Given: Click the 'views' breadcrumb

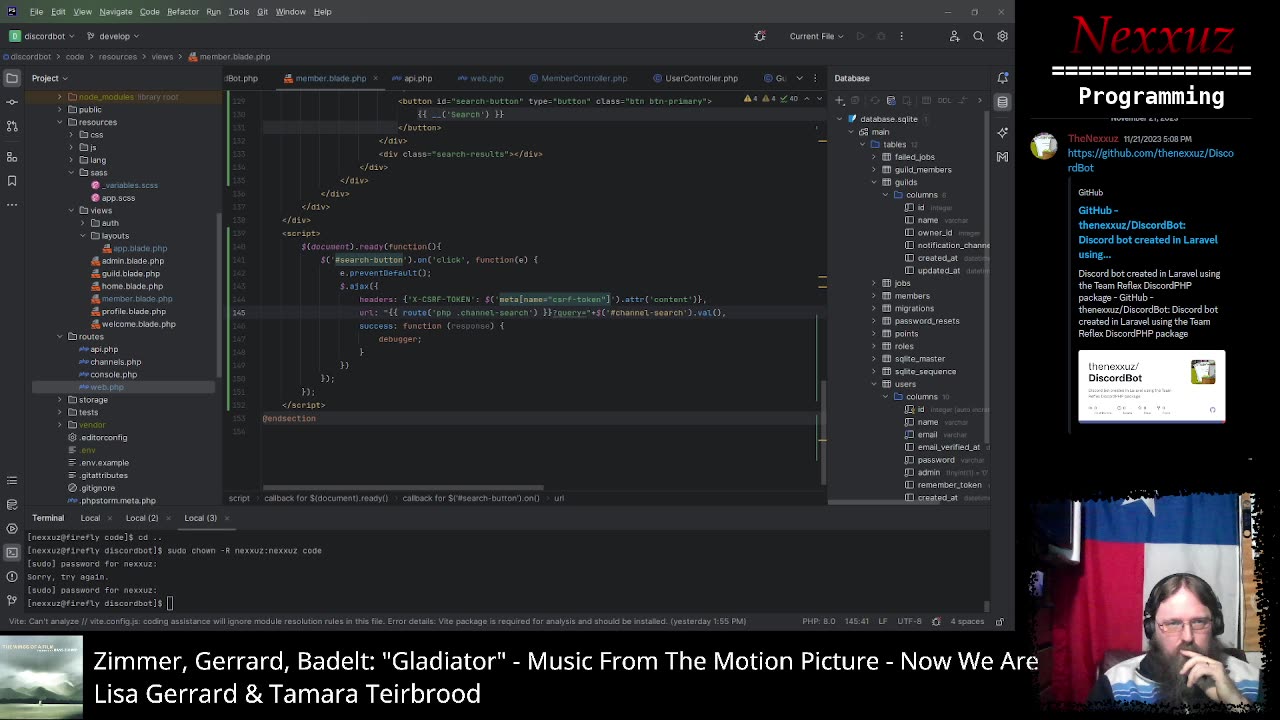Looking at the screenshot, I should pyautogui.click(x=162, y=57).
